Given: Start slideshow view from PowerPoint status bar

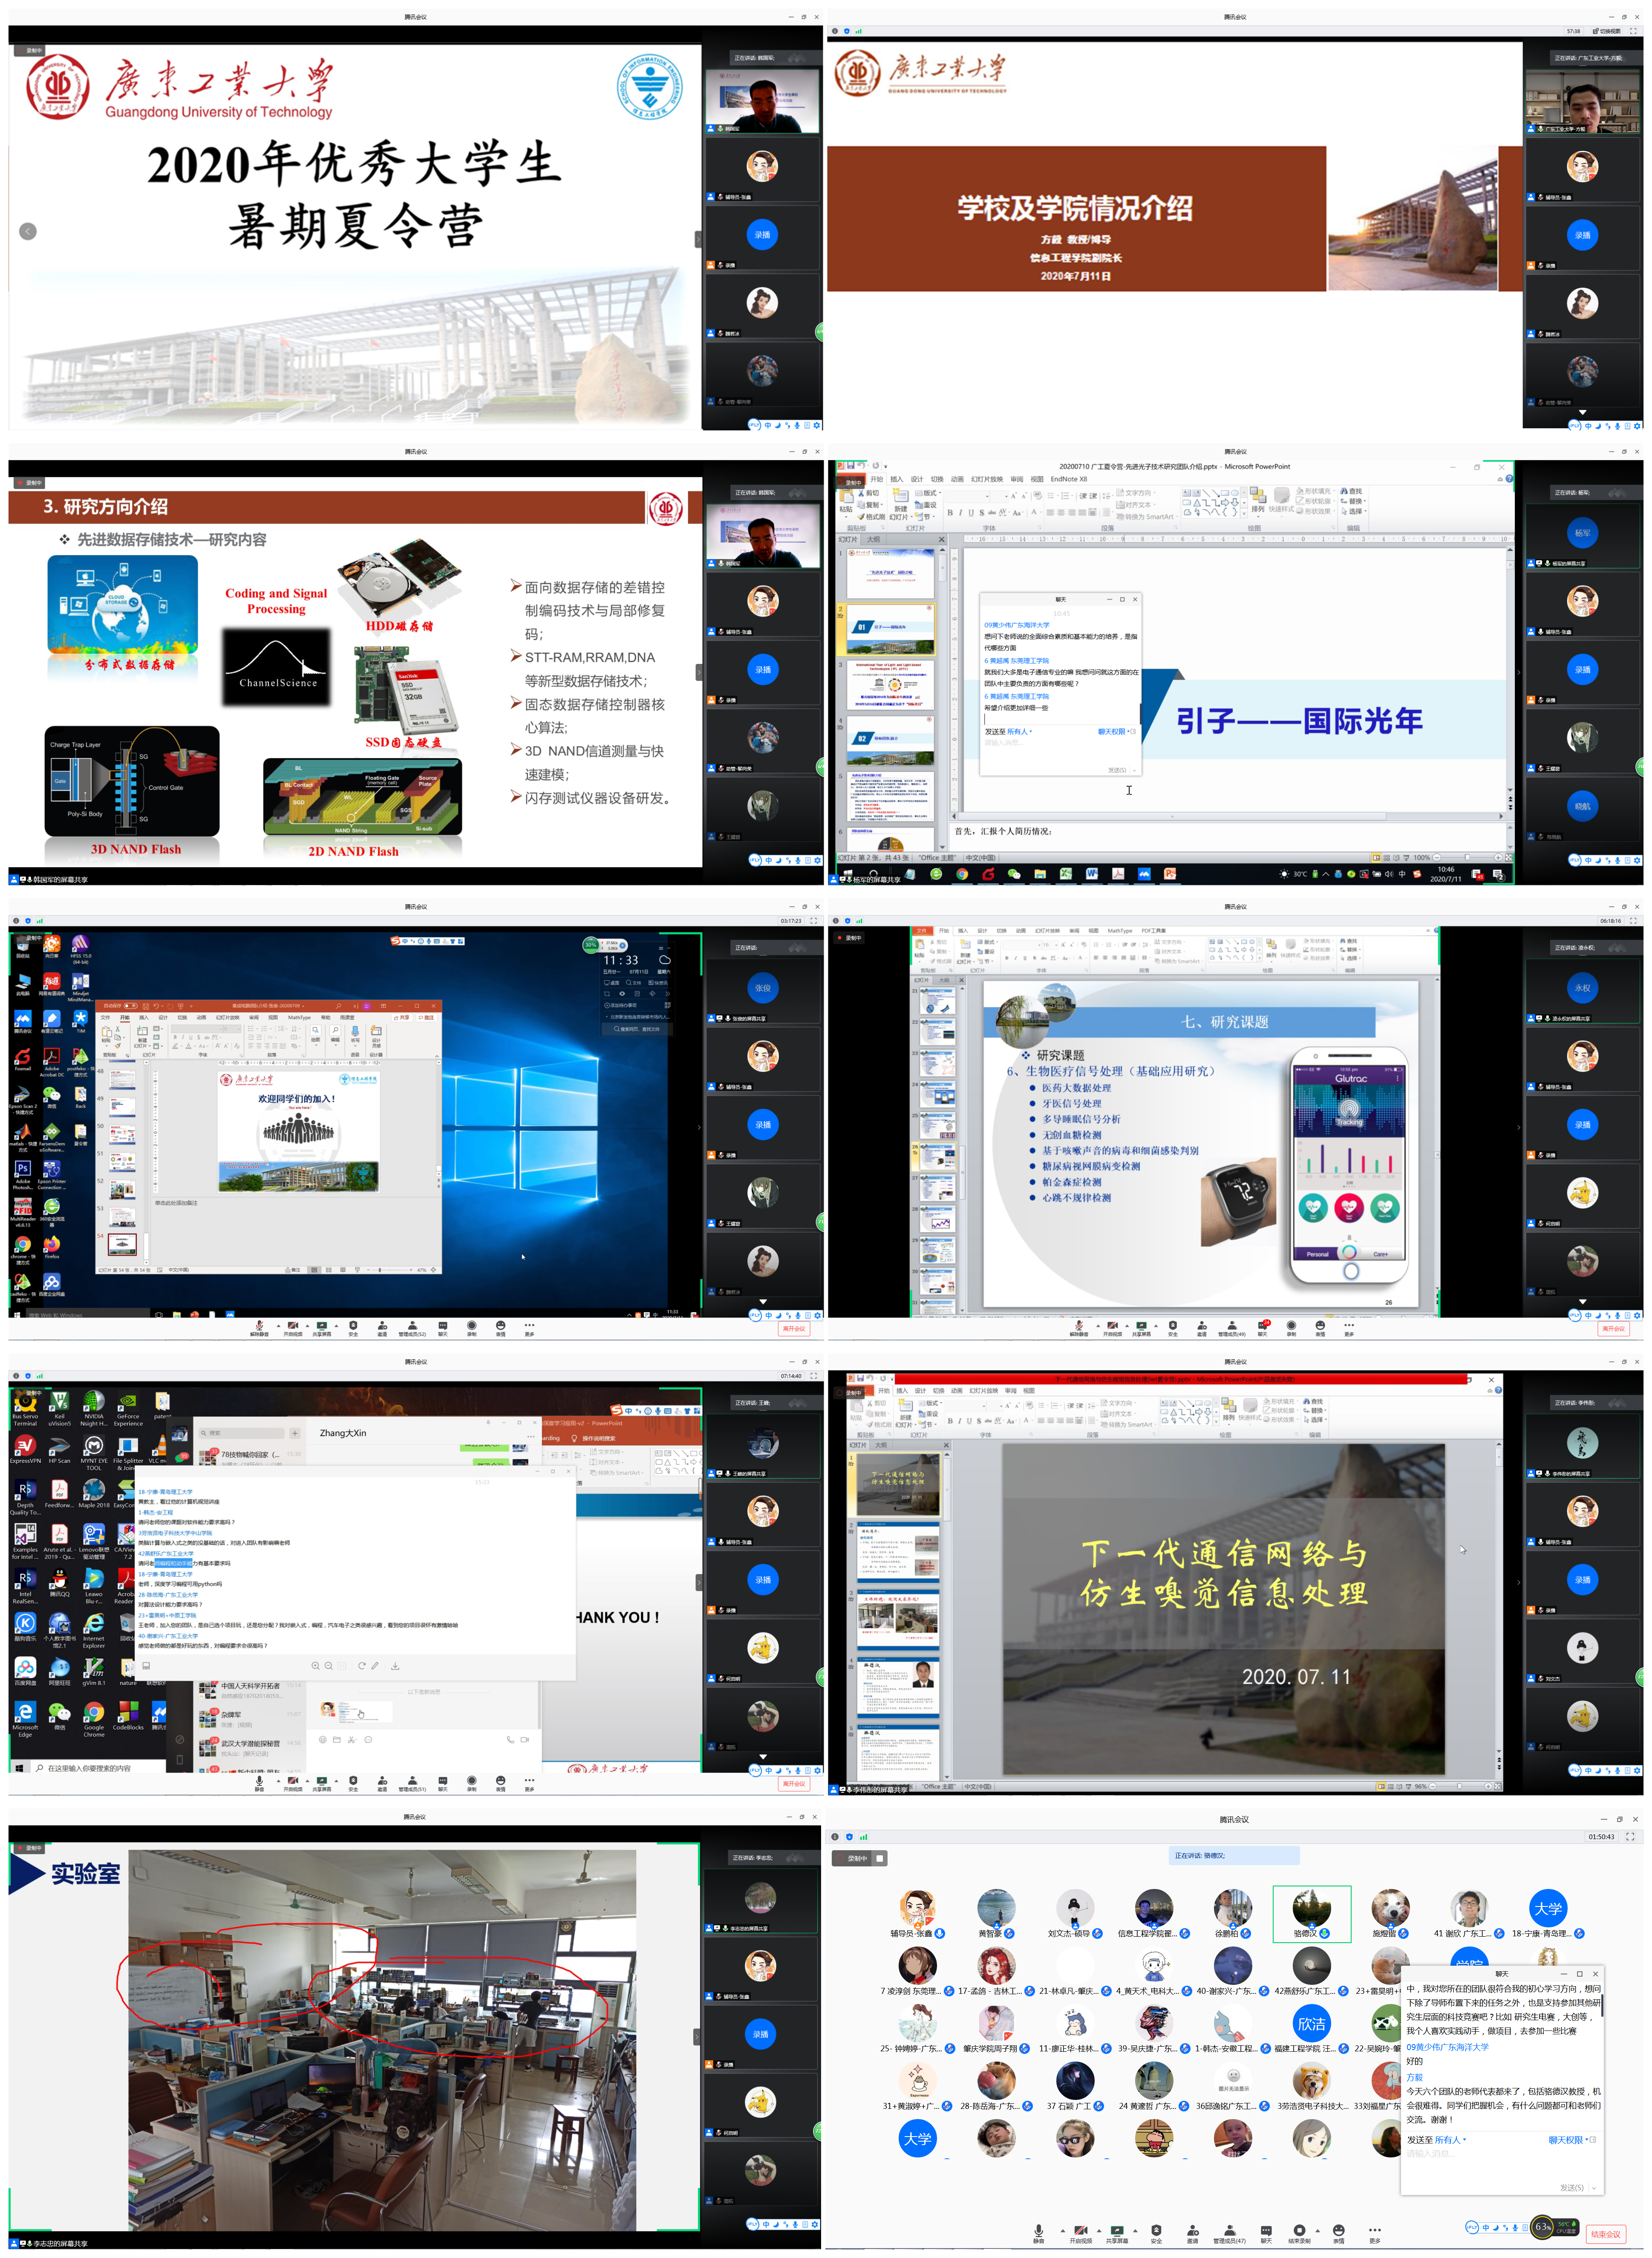Looking at the screenshot, I should click(1407, 858).
